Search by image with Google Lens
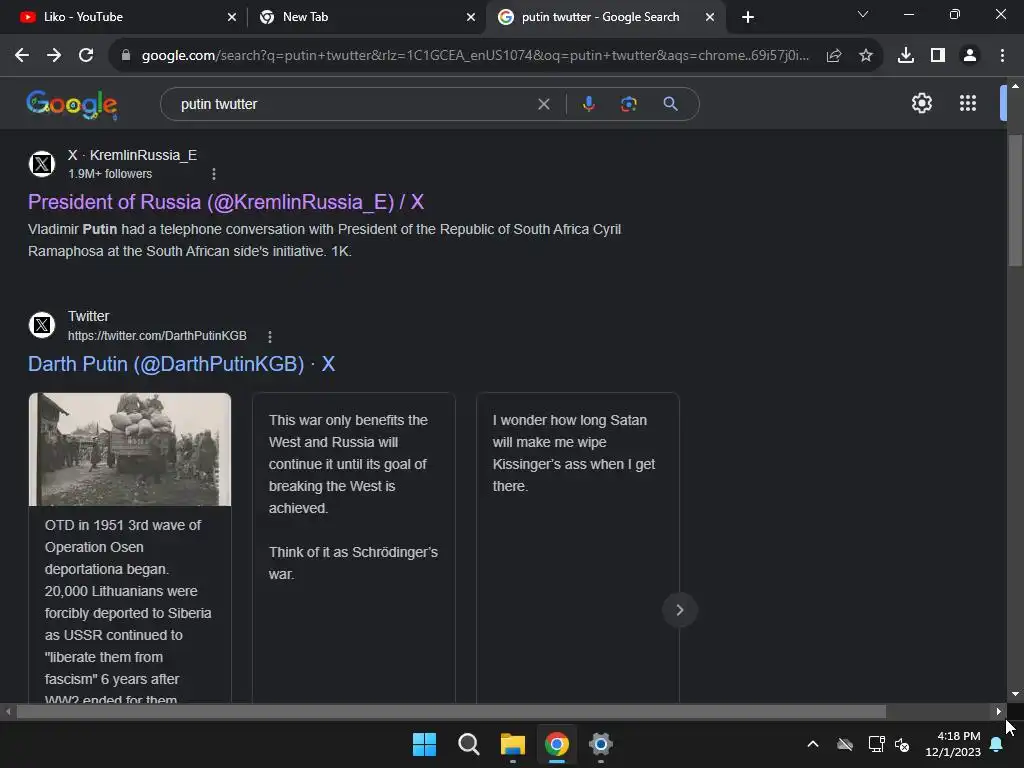Screen dimensions: 1024x768 pos(628,104)
